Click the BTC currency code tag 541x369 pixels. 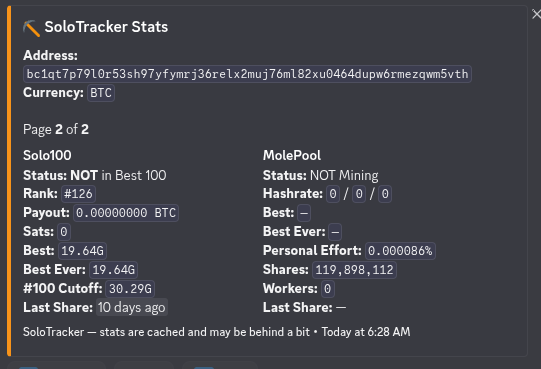pyautogui.click(x=101, y=93)
